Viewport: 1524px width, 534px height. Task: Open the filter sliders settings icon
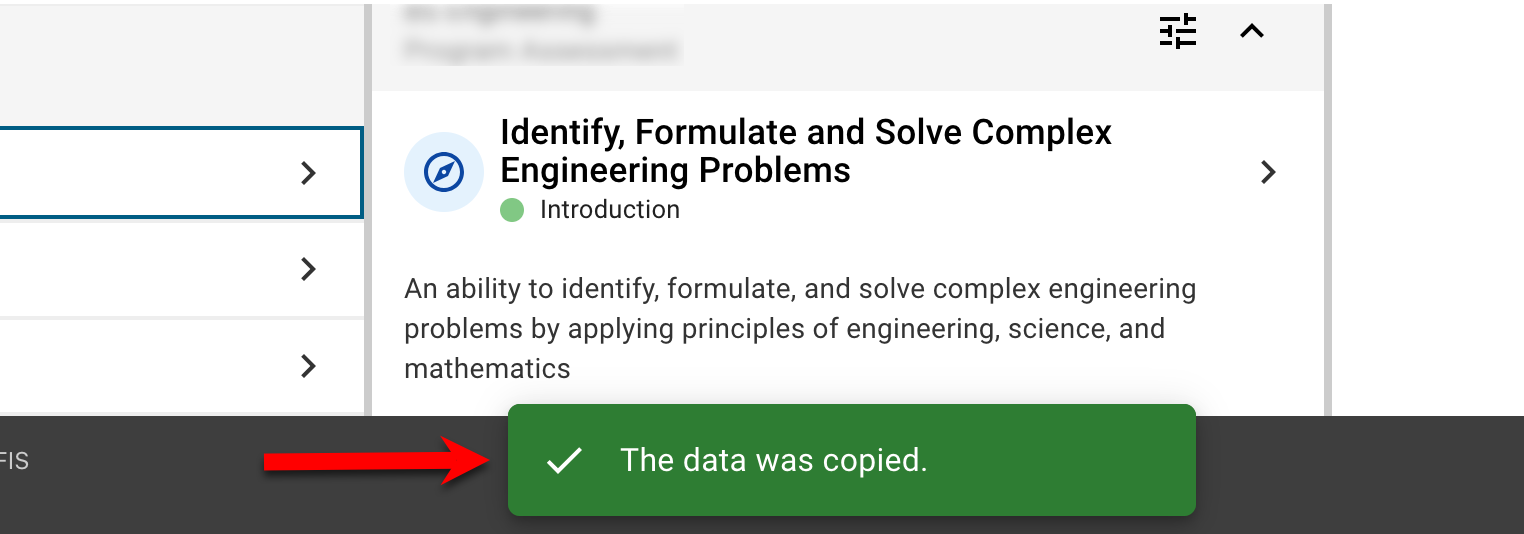pos(1177,32)
